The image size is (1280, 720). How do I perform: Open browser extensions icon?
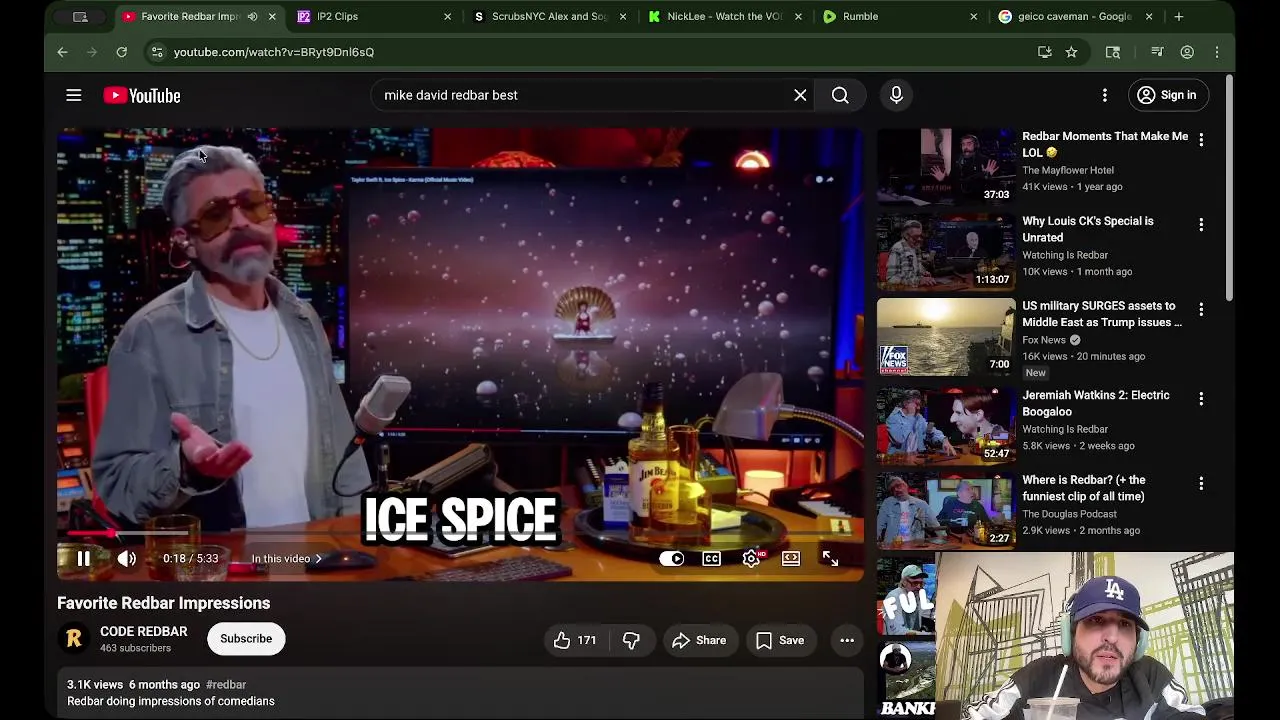point(1113,52)
